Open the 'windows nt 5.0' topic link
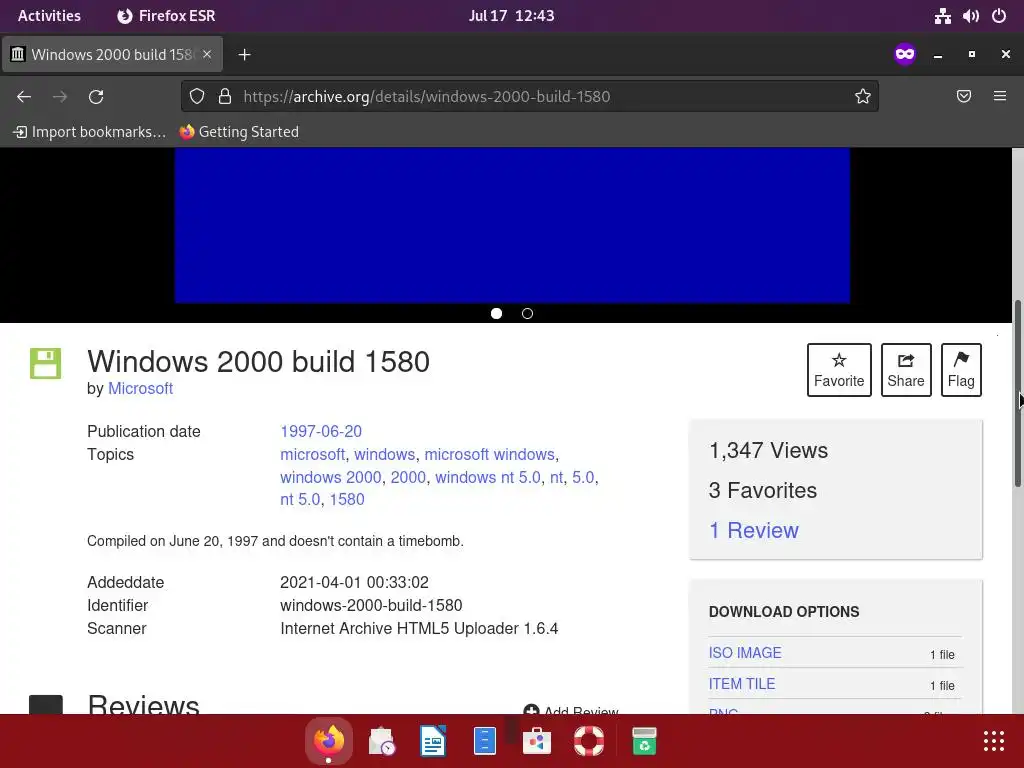The width and height of the screenshot is (1024, 768). [x=488, y=477]
